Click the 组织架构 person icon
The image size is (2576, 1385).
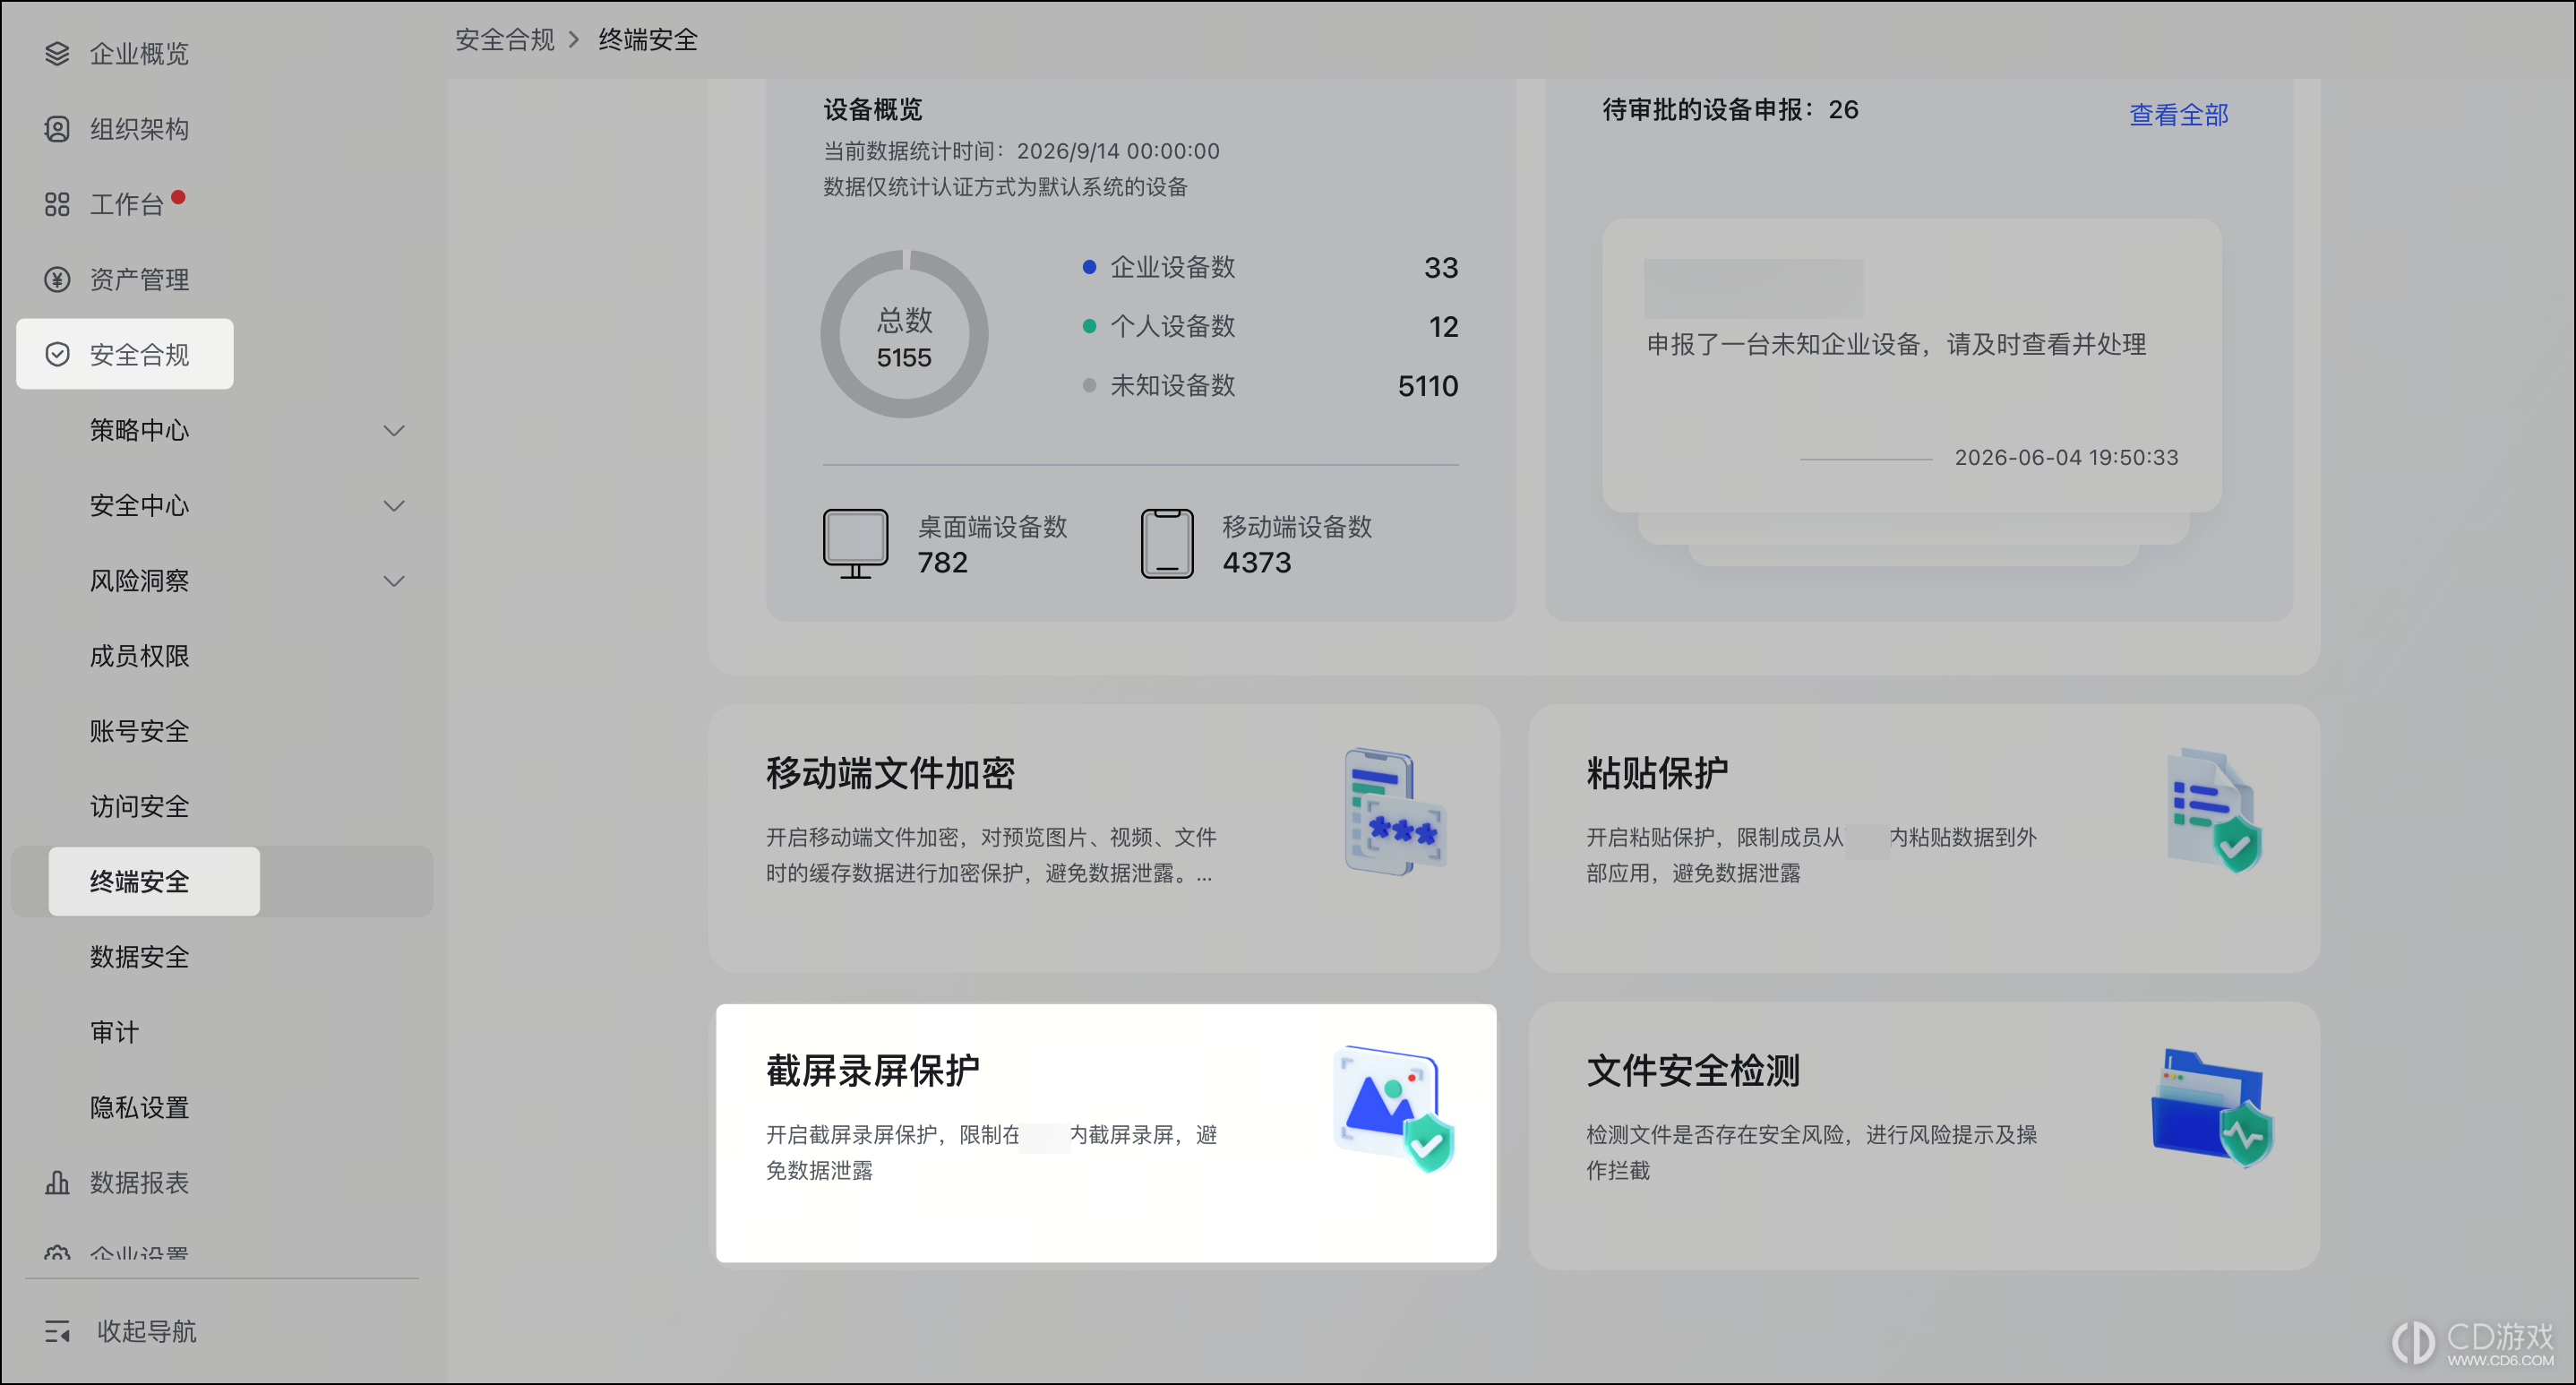coord(57,129)
